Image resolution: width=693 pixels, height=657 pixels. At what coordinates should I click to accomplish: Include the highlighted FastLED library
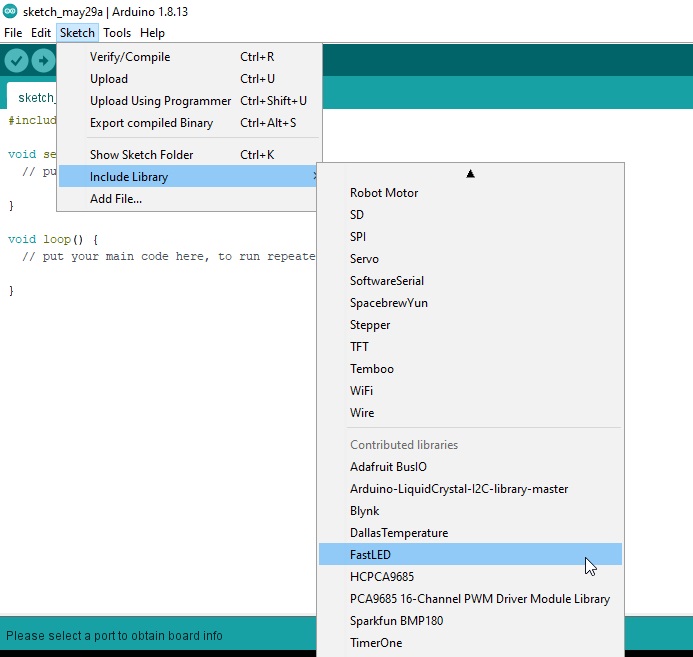[x=470, y=554]
